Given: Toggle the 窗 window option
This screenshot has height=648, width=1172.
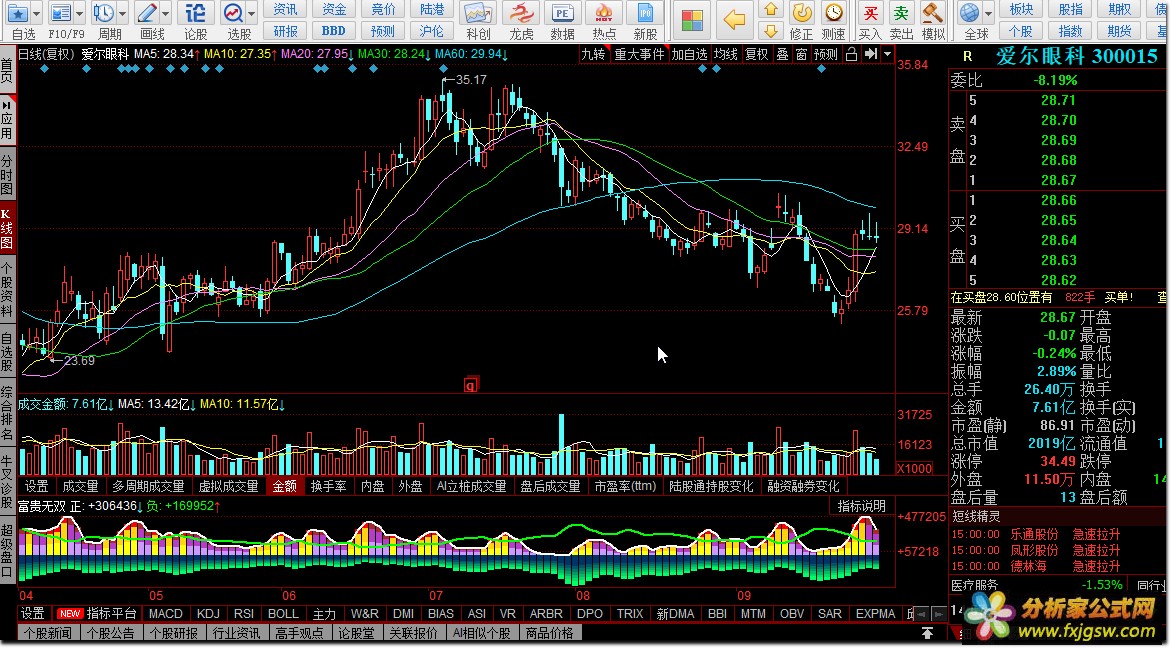Looking at the screenshot, I should [x=801, y=55].
